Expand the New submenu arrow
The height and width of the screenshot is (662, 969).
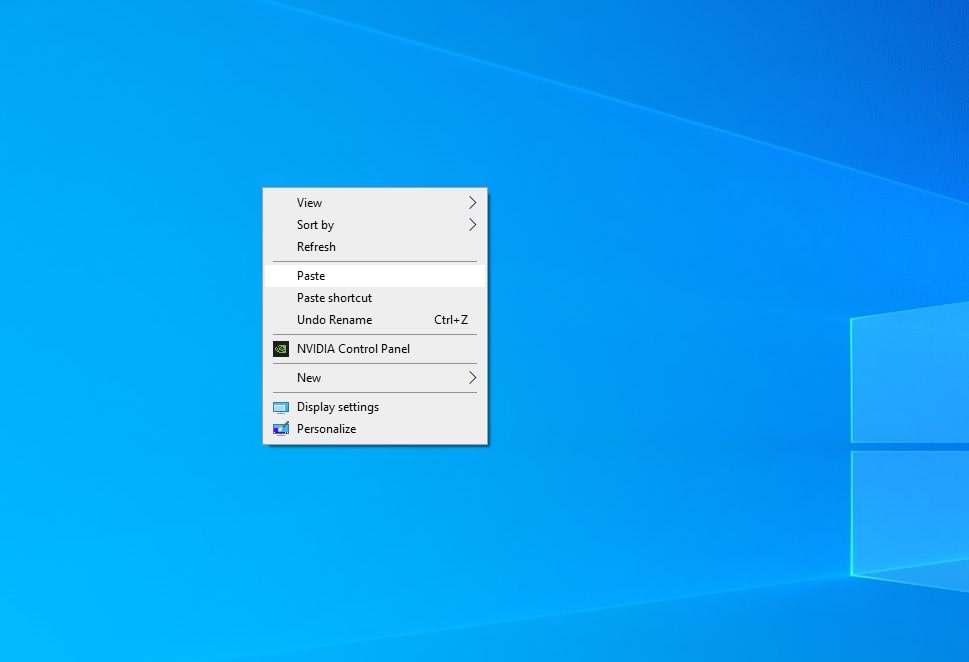(473, 378)
